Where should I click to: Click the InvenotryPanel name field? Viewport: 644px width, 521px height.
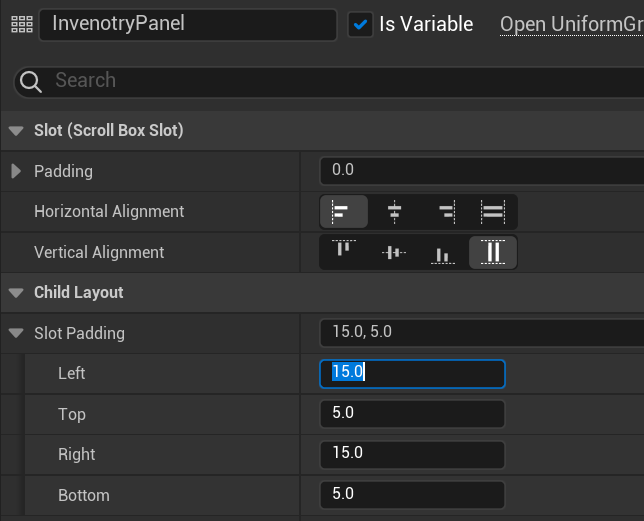point(188,25)
